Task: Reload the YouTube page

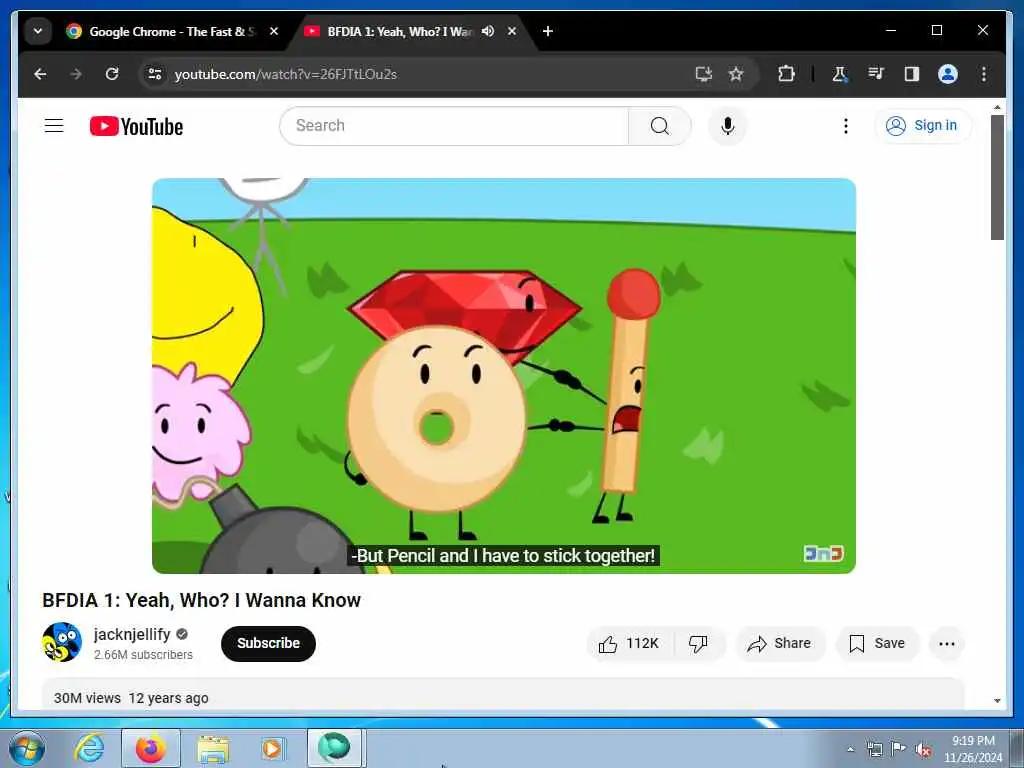Action: tap(112, 74)
